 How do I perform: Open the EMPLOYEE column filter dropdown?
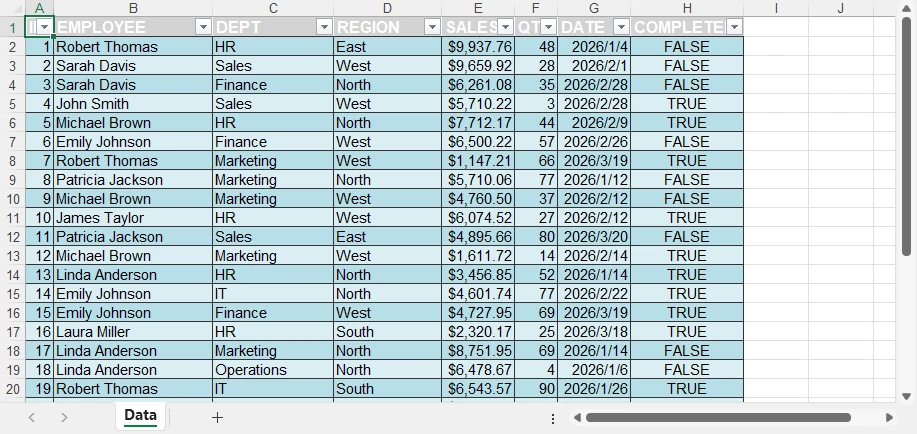point(203,27)
